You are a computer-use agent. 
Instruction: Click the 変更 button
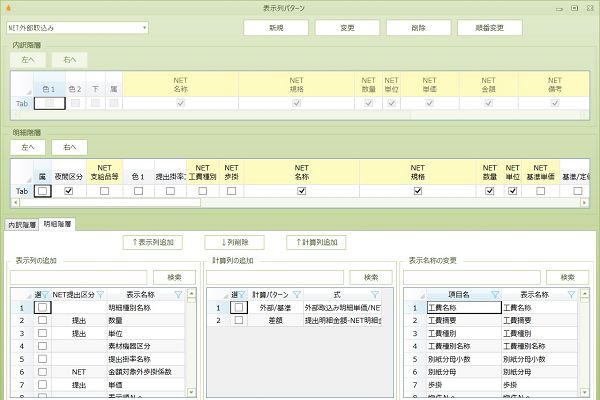(347, 28)
